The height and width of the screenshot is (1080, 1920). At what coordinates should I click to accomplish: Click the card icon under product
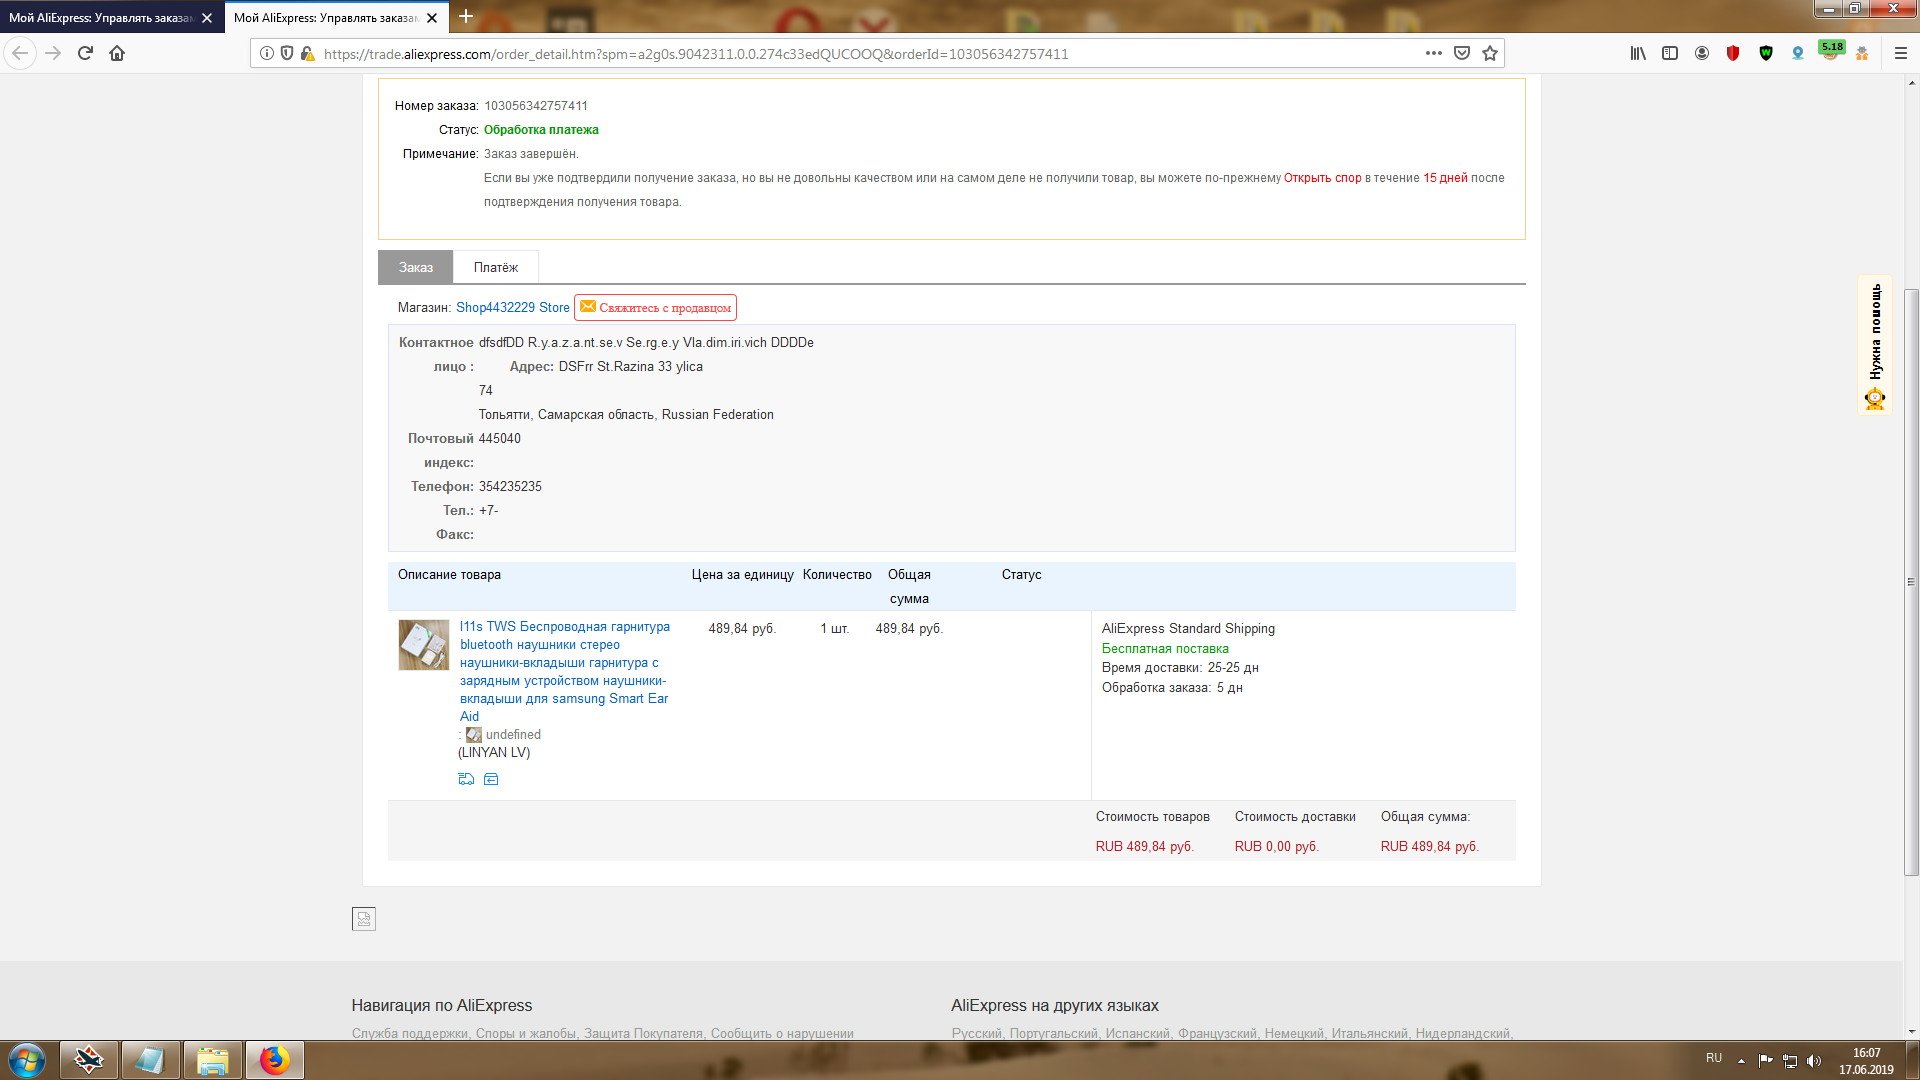click(x=491, y=779)
